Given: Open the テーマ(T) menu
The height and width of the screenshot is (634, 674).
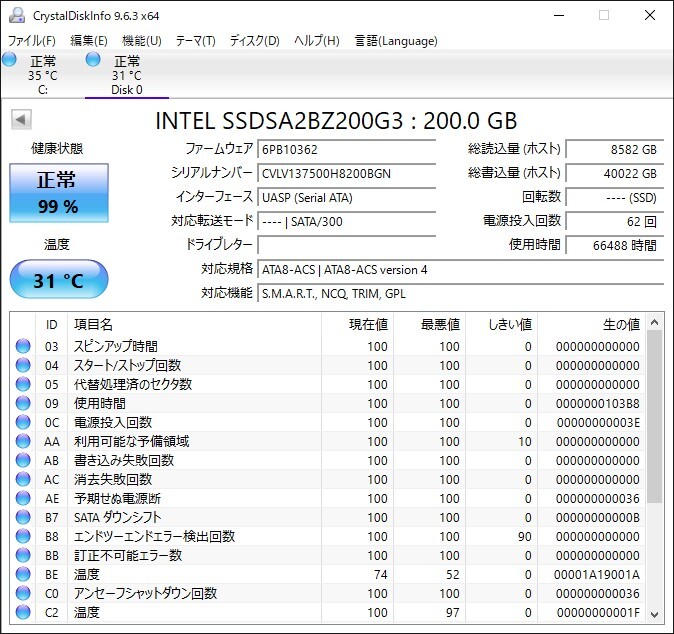Looking at the screenshot, I should [195, 41].
